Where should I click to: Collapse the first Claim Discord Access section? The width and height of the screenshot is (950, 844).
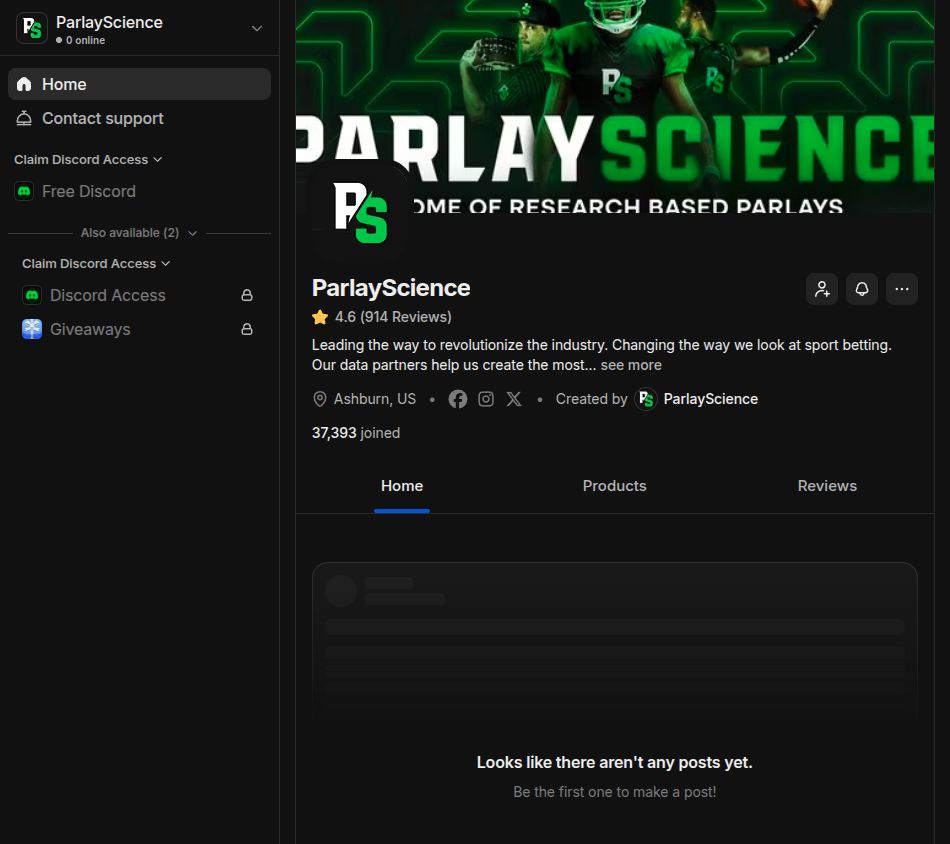[88, 159]
